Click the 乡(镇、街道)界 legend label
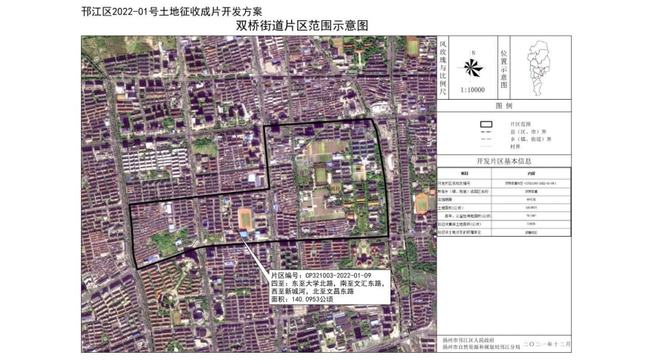 click(530, 139)
